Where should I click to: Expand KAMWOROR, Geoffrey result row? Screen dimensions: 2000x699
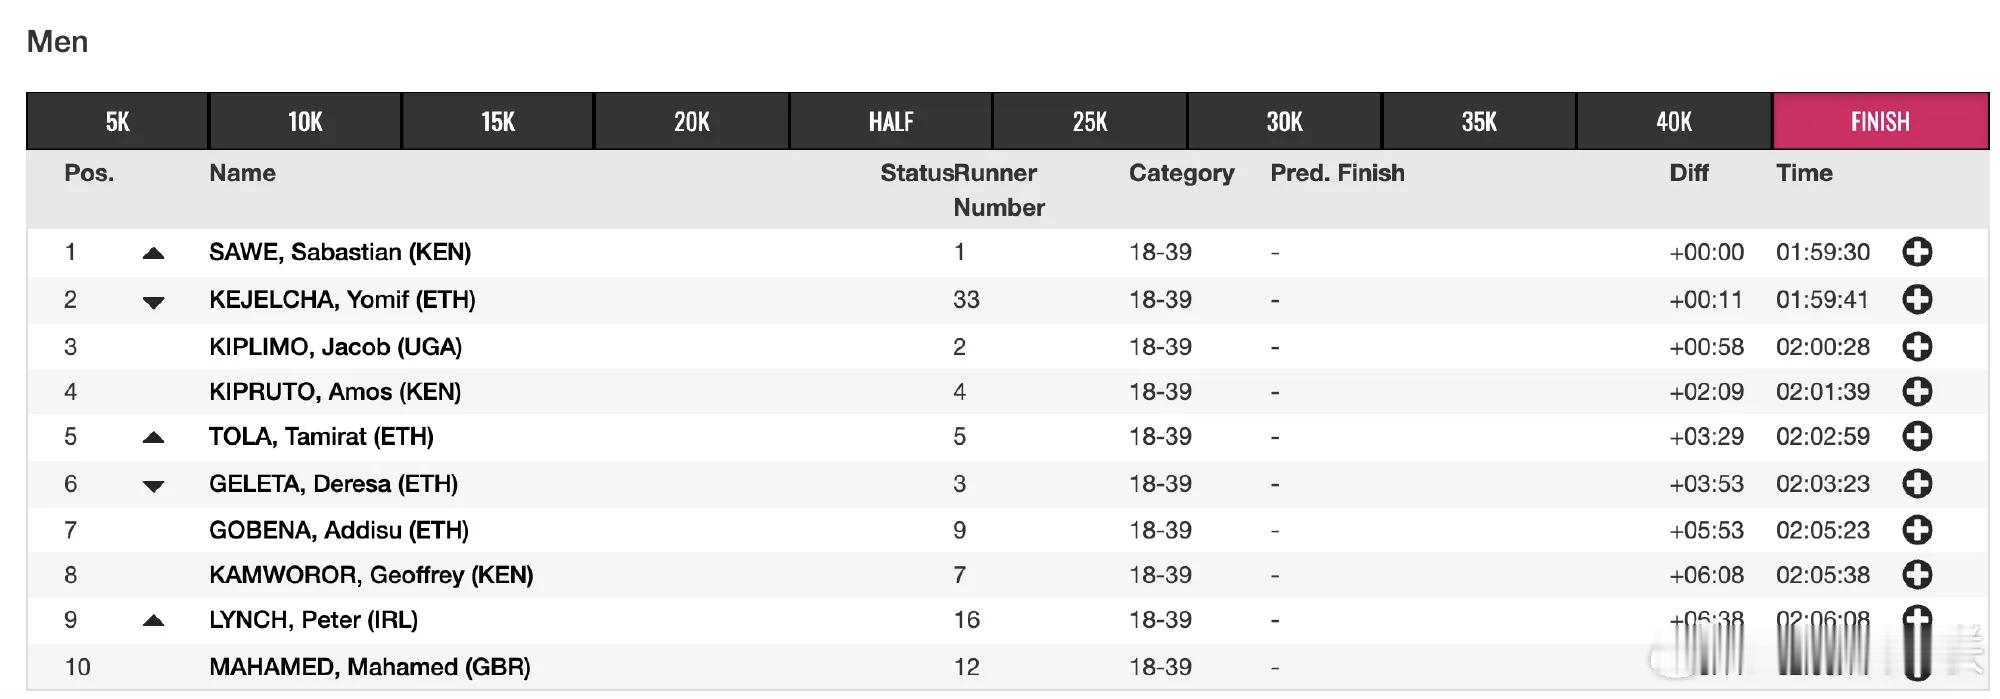point(1916,575)
